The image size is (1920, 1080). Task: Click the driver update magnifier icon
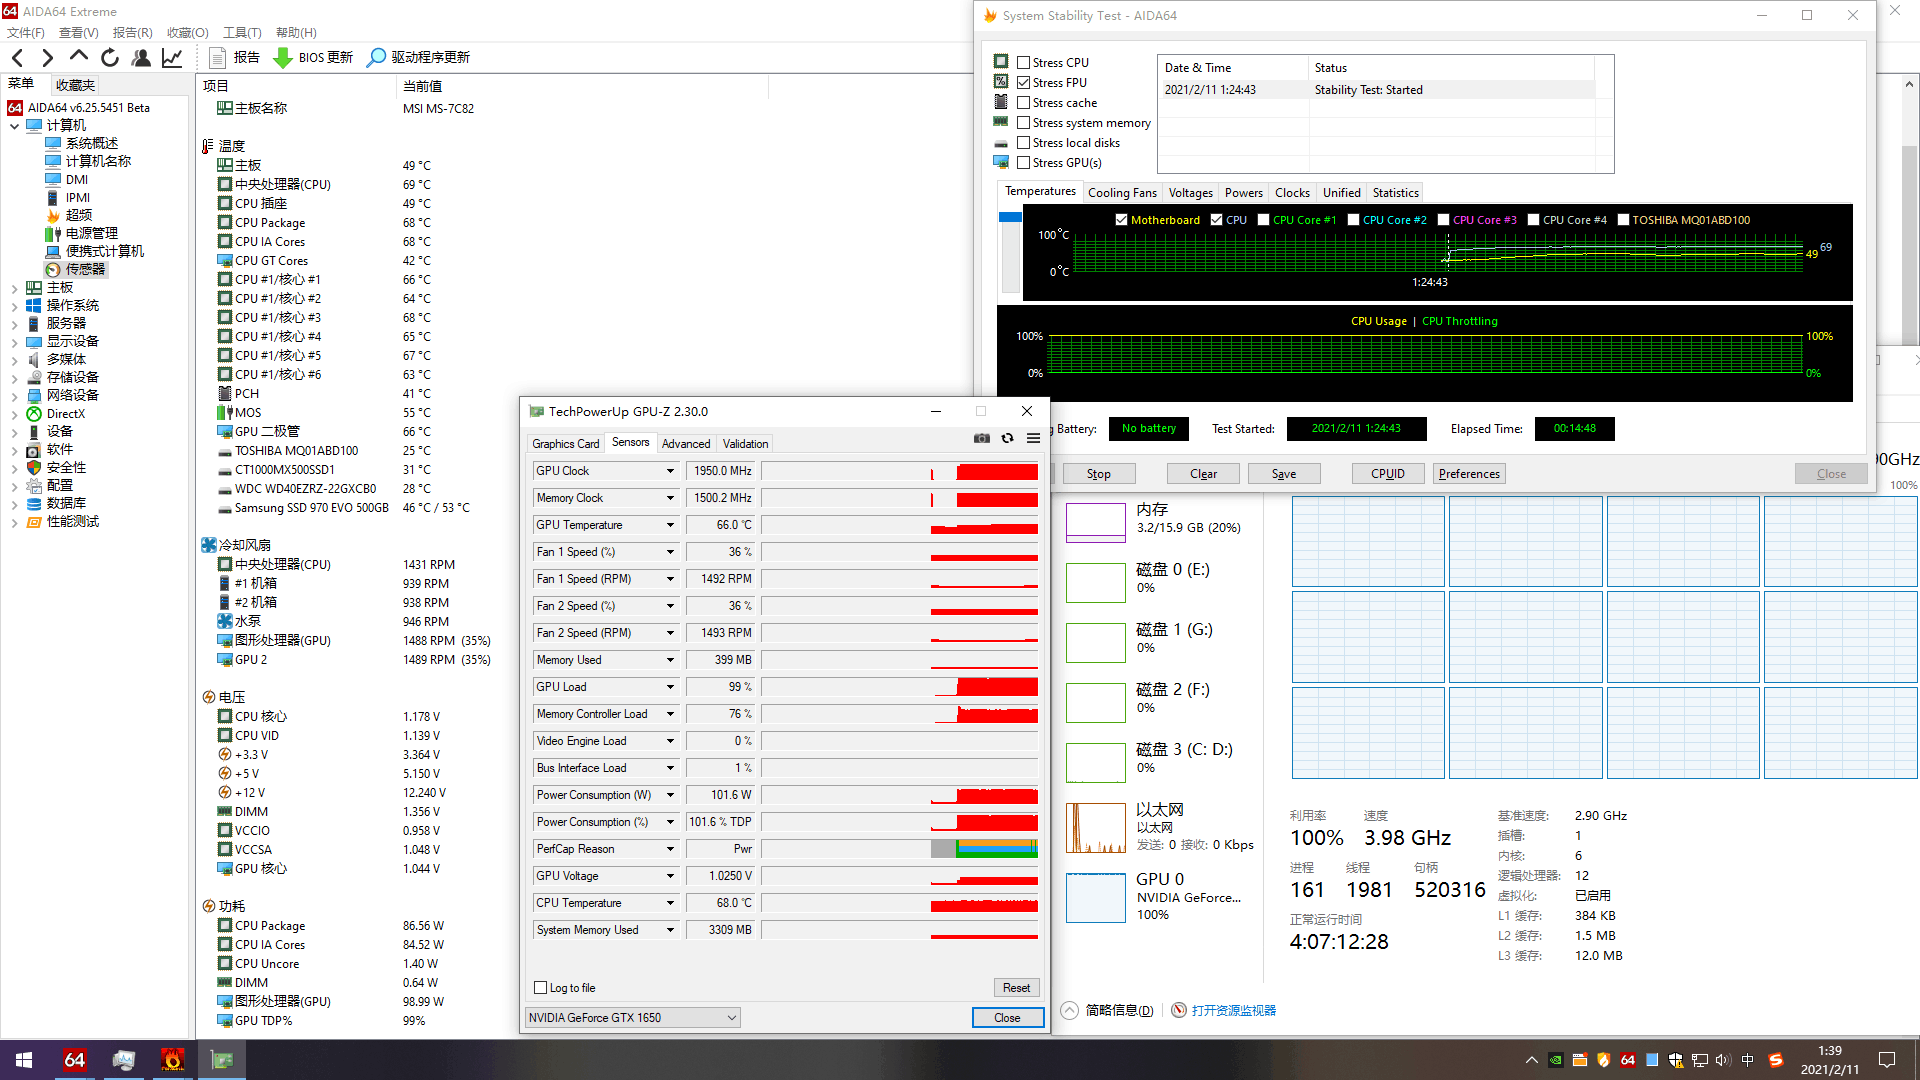click(x=376, y=58)
